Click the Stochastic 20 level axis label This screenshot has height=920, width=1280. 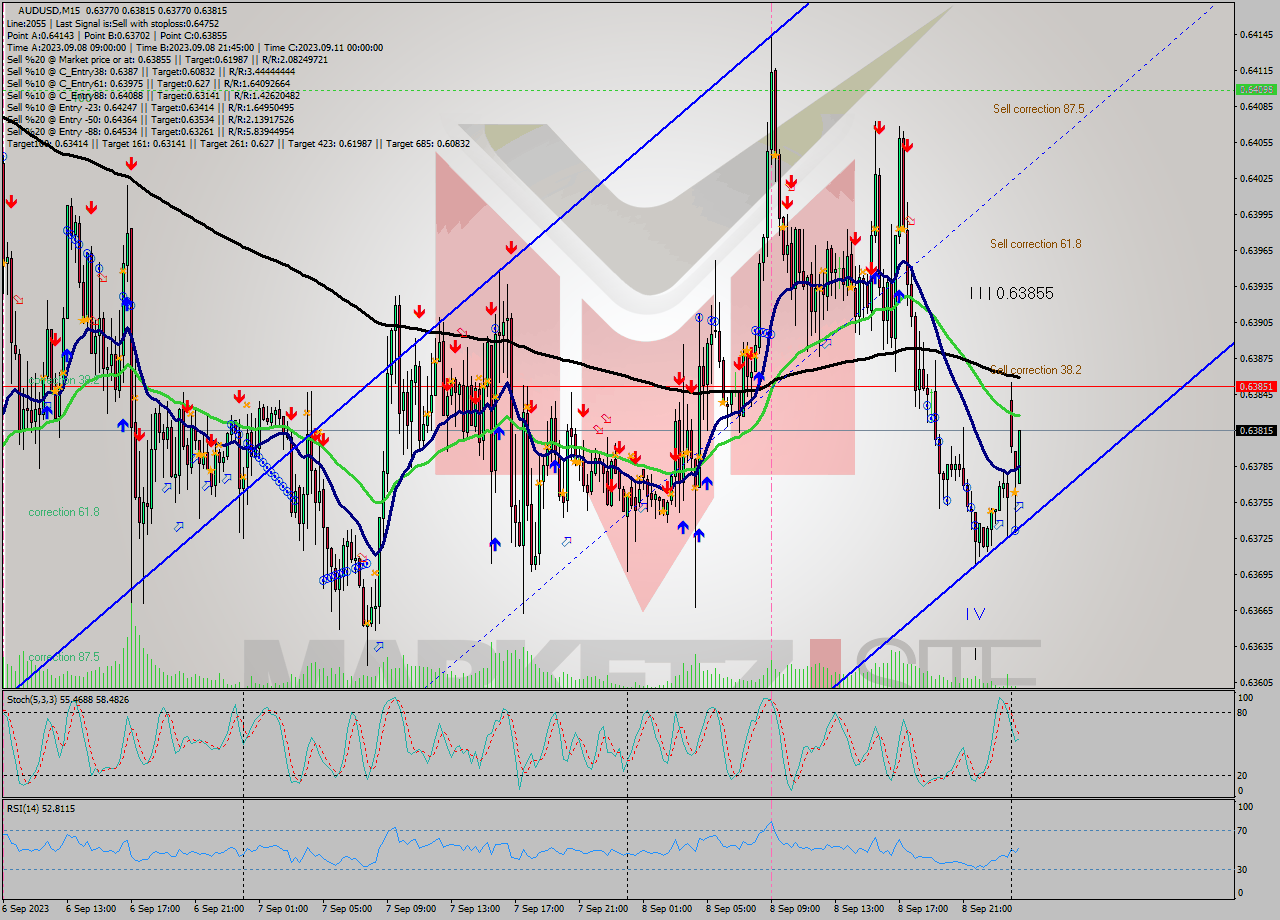[1243, 775]
